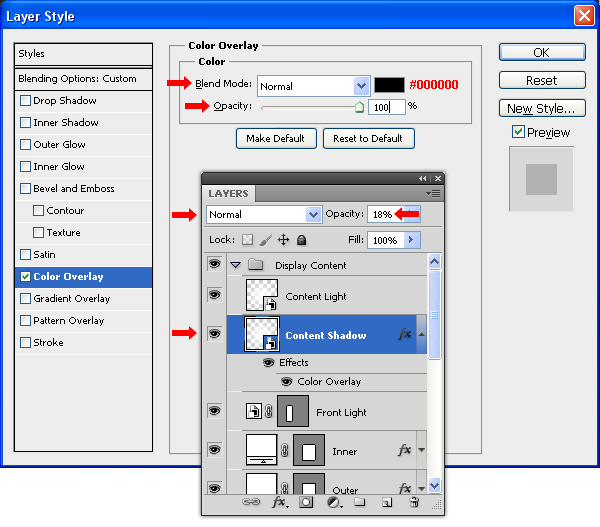Image resolution: width=600 pixels, height=527 pixels.
Task: Click the add layer mask icon
Action: click(307, 503)
